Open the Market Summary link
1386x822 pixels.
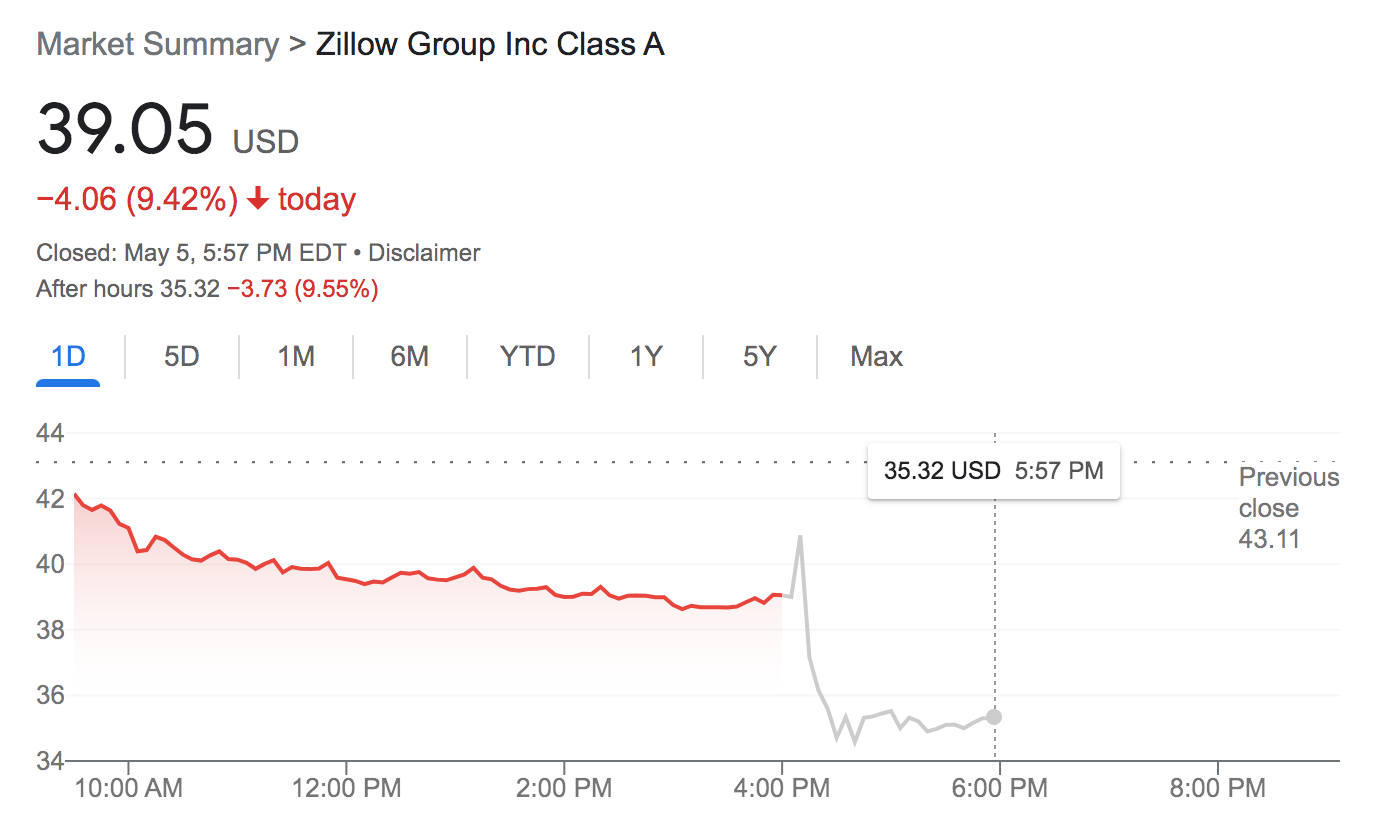(158, 45)
